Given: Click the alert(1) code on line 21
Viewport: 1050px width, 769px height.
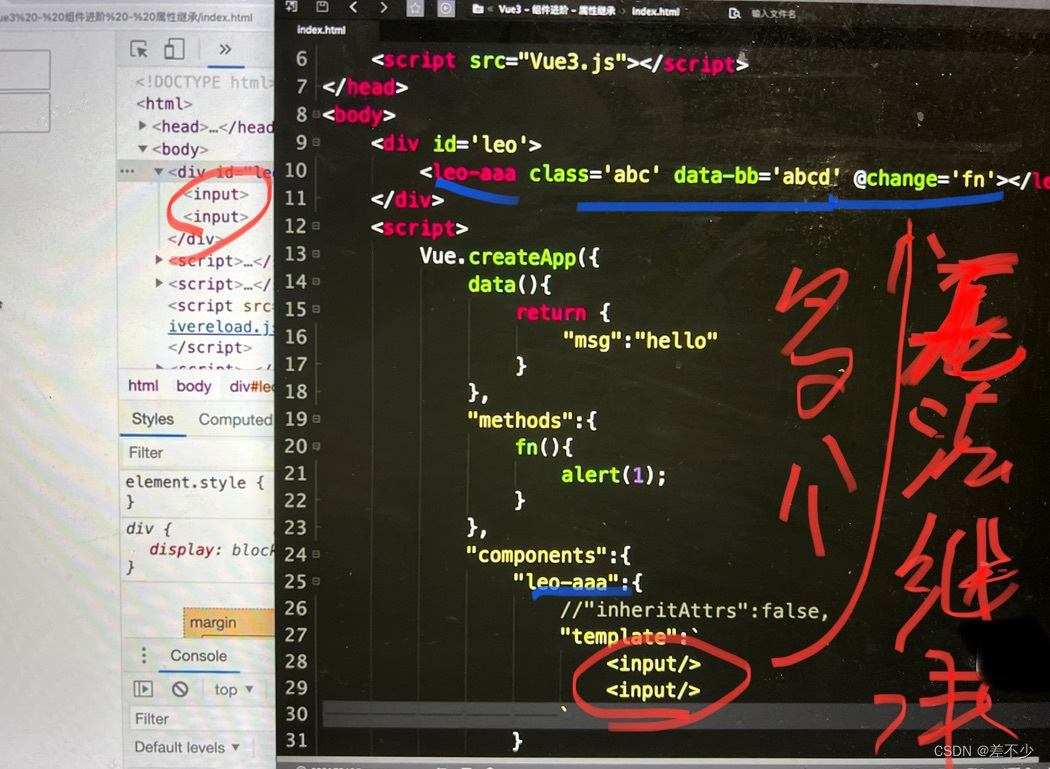Looking at the screenshot, I should [x=613, y=475].
